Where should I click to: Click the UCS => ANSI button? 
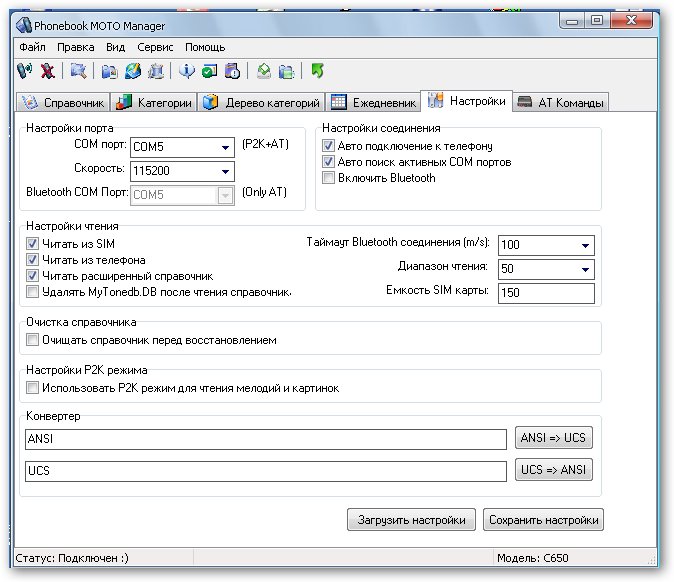554,469
